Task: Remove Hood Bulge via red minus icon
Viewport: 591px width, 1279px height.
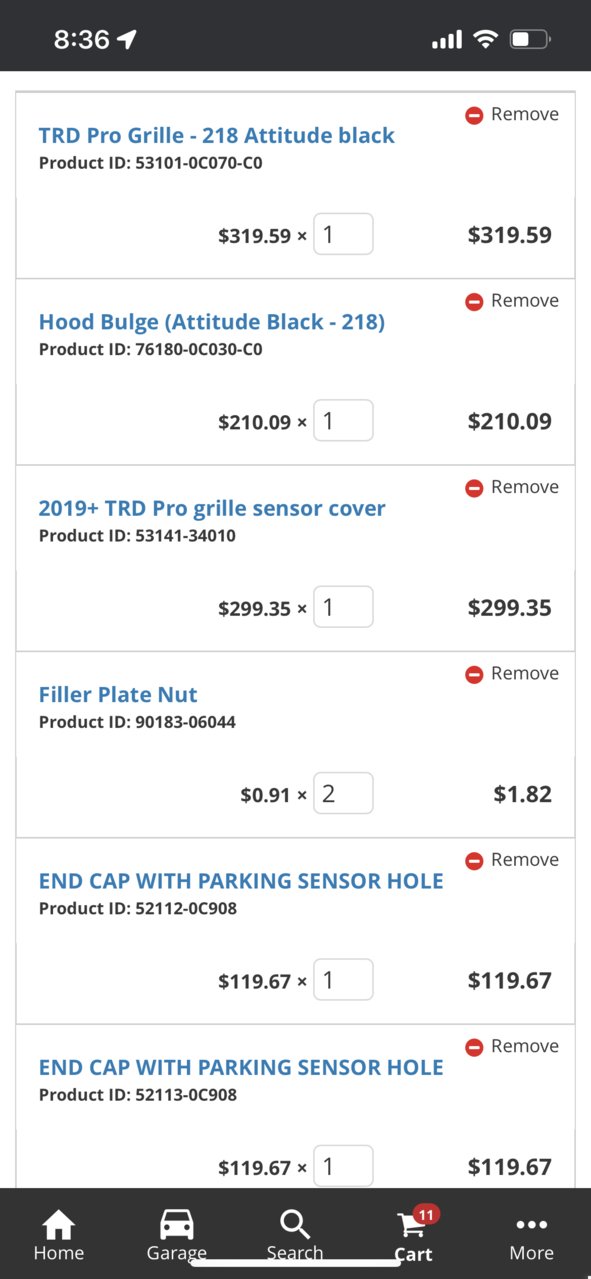Action: tap(474, 301)
